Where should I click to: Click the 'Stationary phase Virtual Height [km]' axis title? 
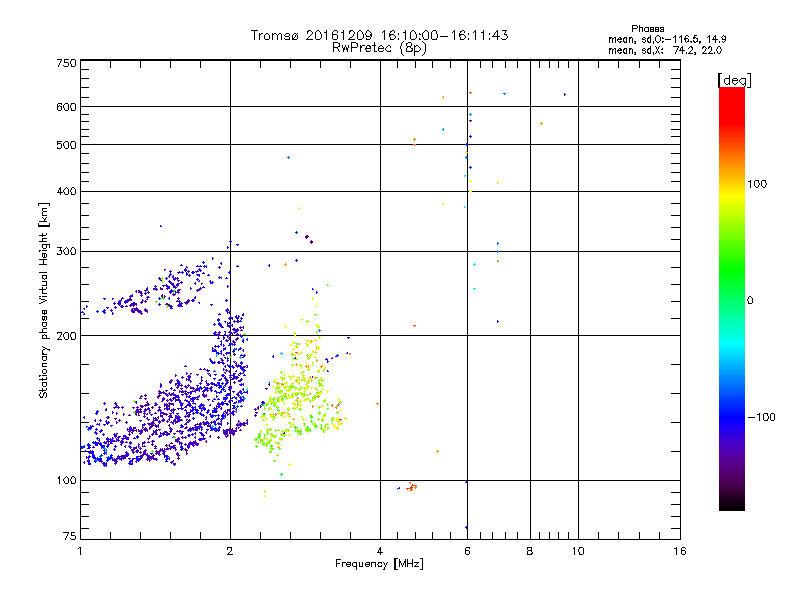[x=44, y=300]
